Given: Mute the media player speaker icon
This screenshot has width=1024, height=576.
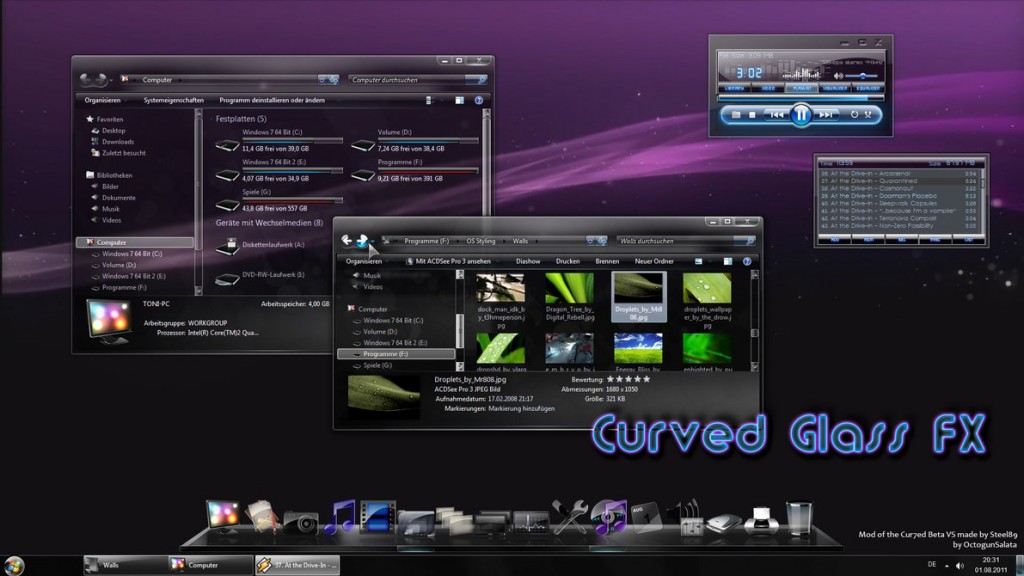Looking at the screenshot, I should (839, 76).
